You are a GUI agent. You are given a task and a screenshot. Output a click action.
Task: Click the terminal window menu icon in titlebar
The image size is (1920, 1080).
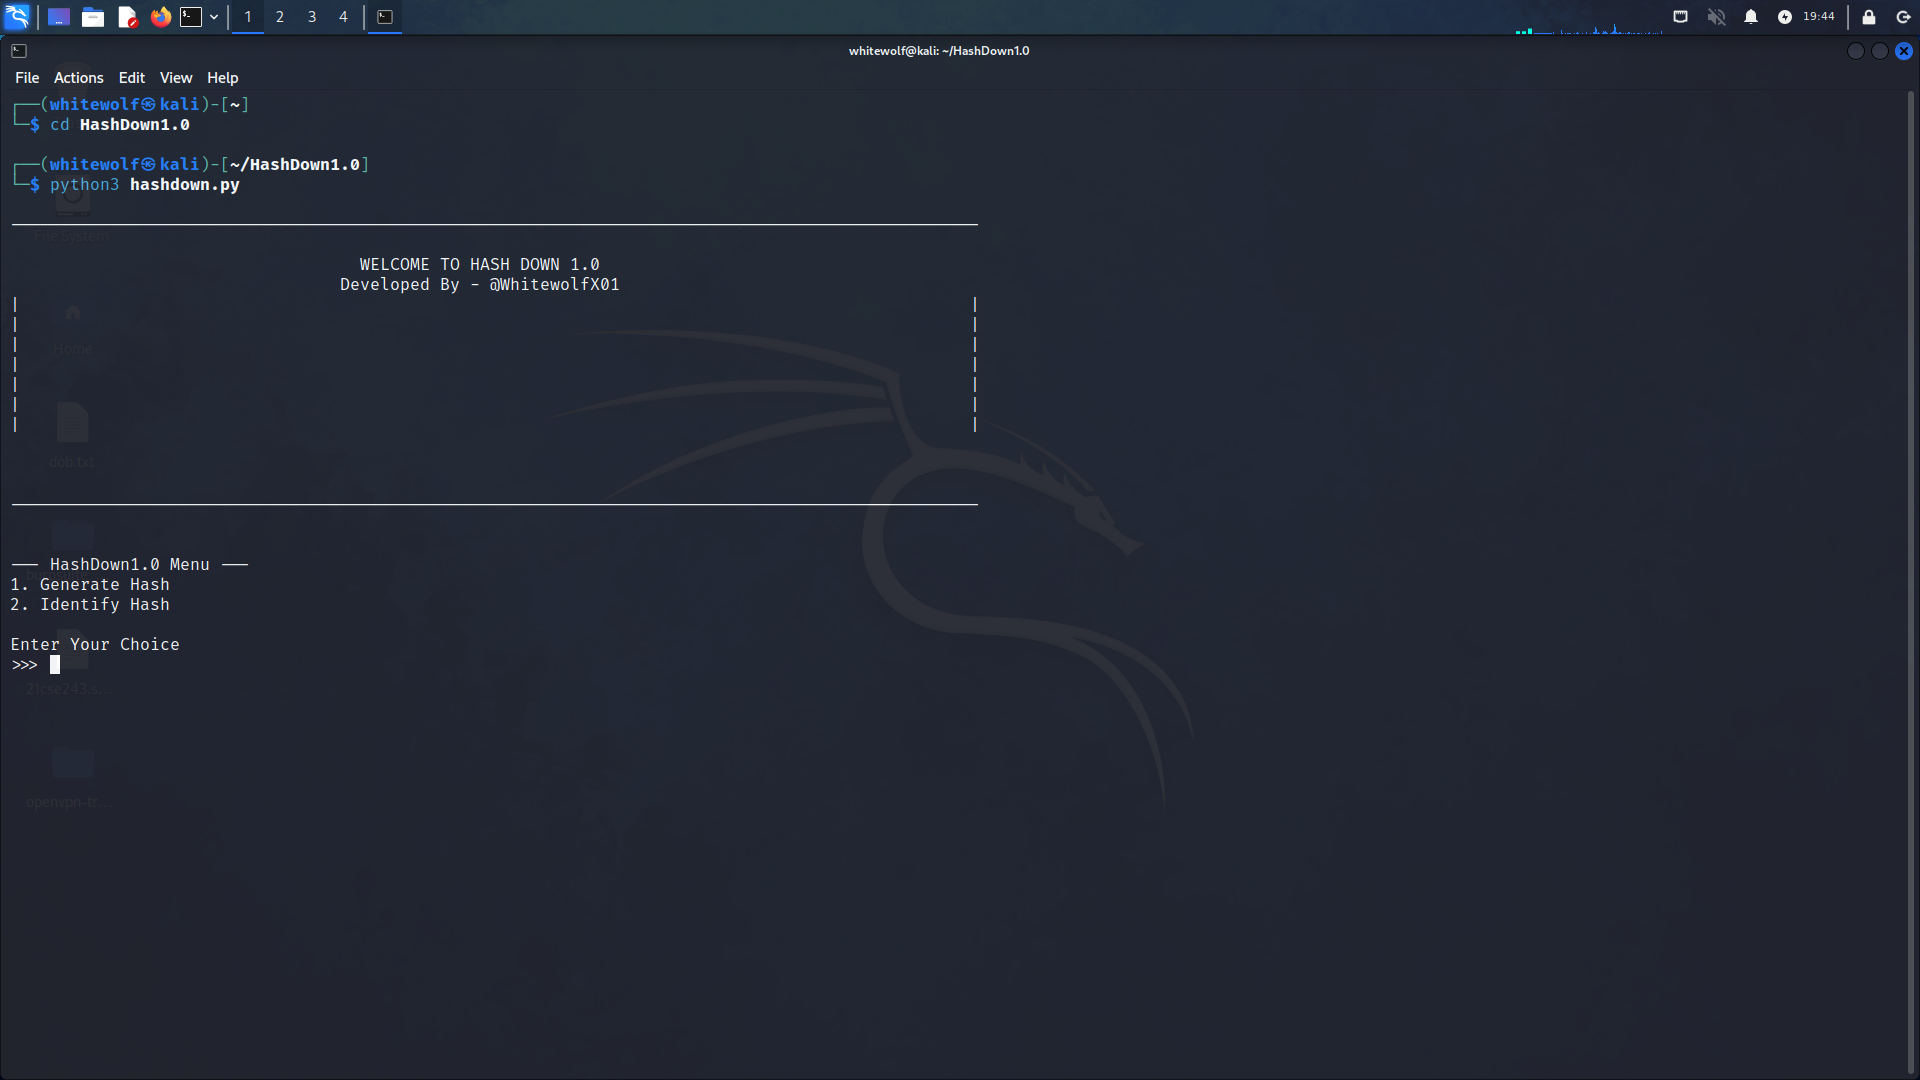[19, 51]
